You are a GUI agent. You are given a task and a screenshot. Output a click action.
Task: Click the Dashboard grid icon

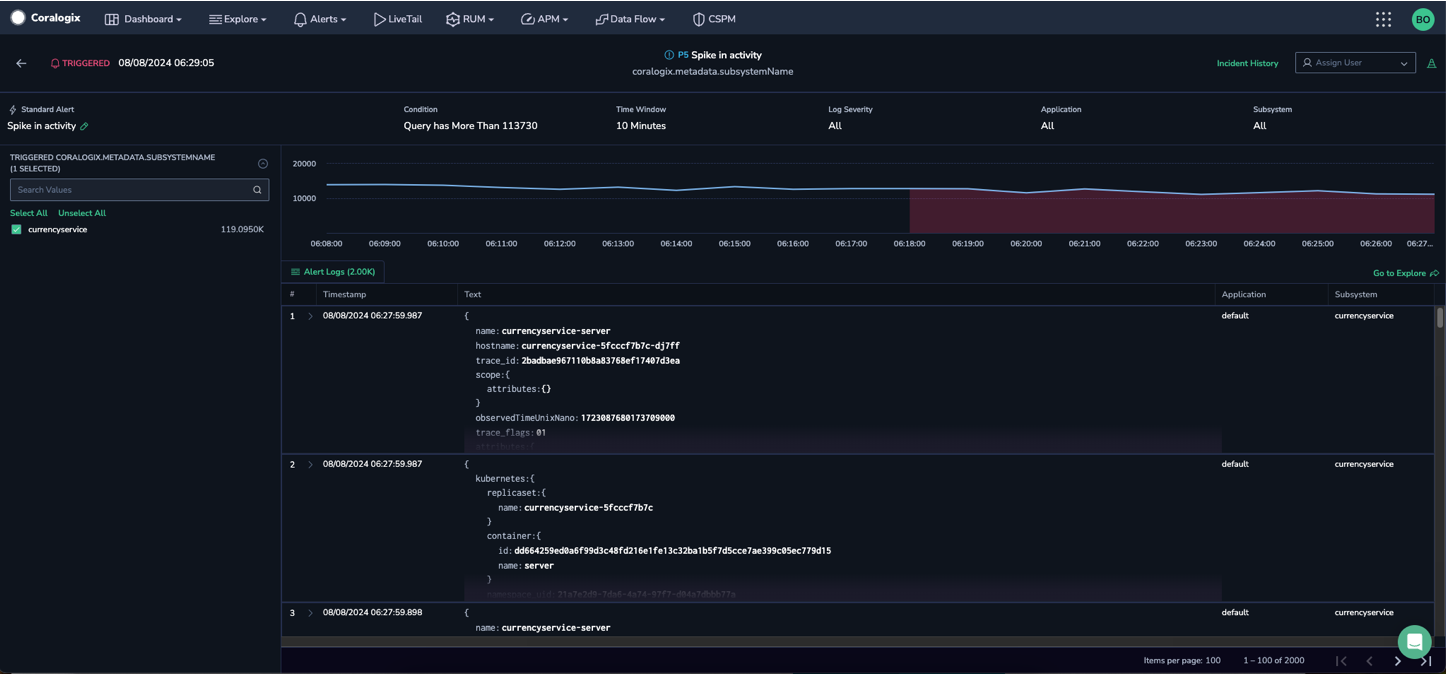pyautogui.click(x=112, y=19)
